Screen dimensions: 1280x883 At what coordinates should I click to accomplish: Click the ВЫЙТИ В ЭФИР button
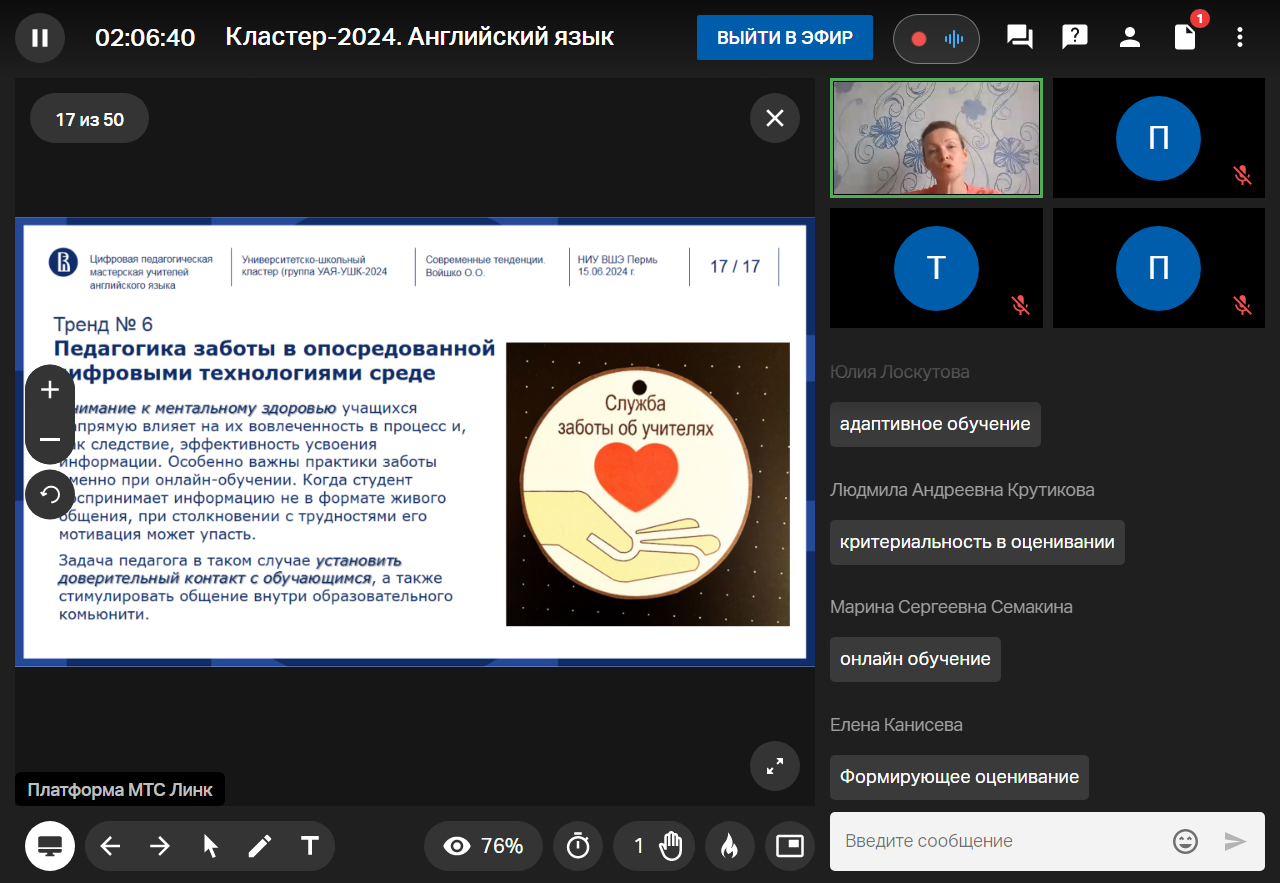784,38
